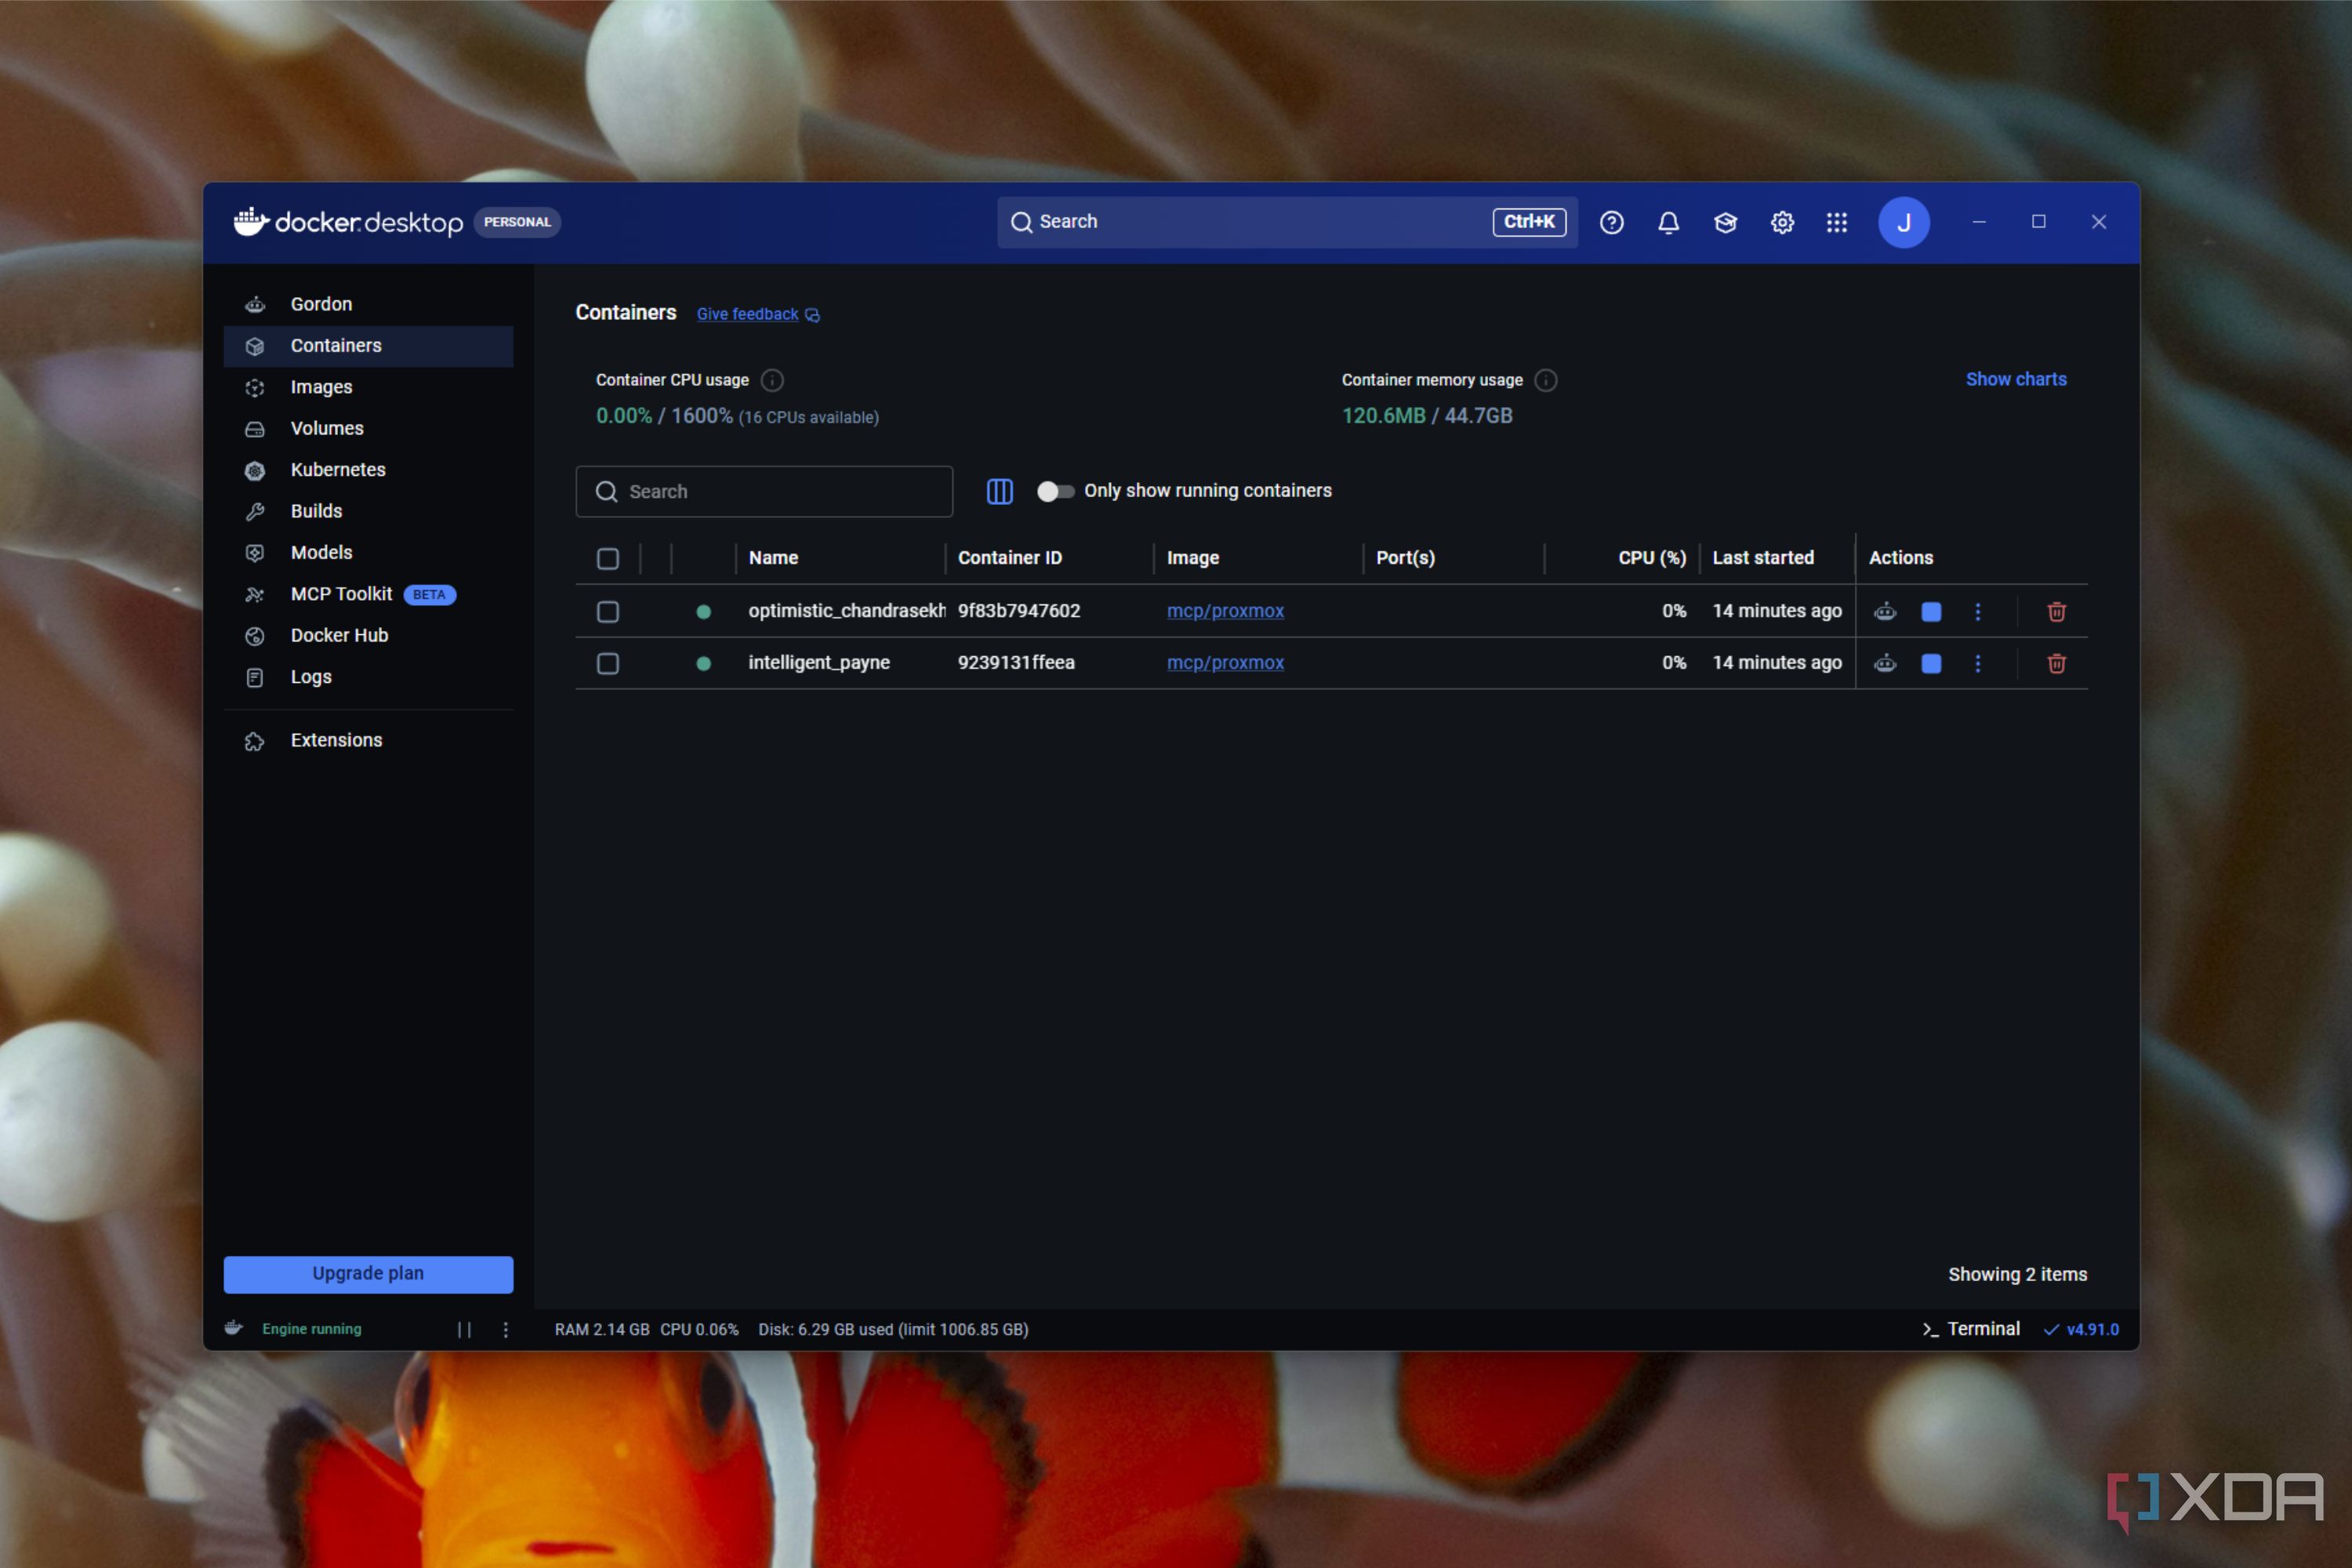Click the manage columns icon
Screen dimensions: 2352x1568
(x=999, y=491)
